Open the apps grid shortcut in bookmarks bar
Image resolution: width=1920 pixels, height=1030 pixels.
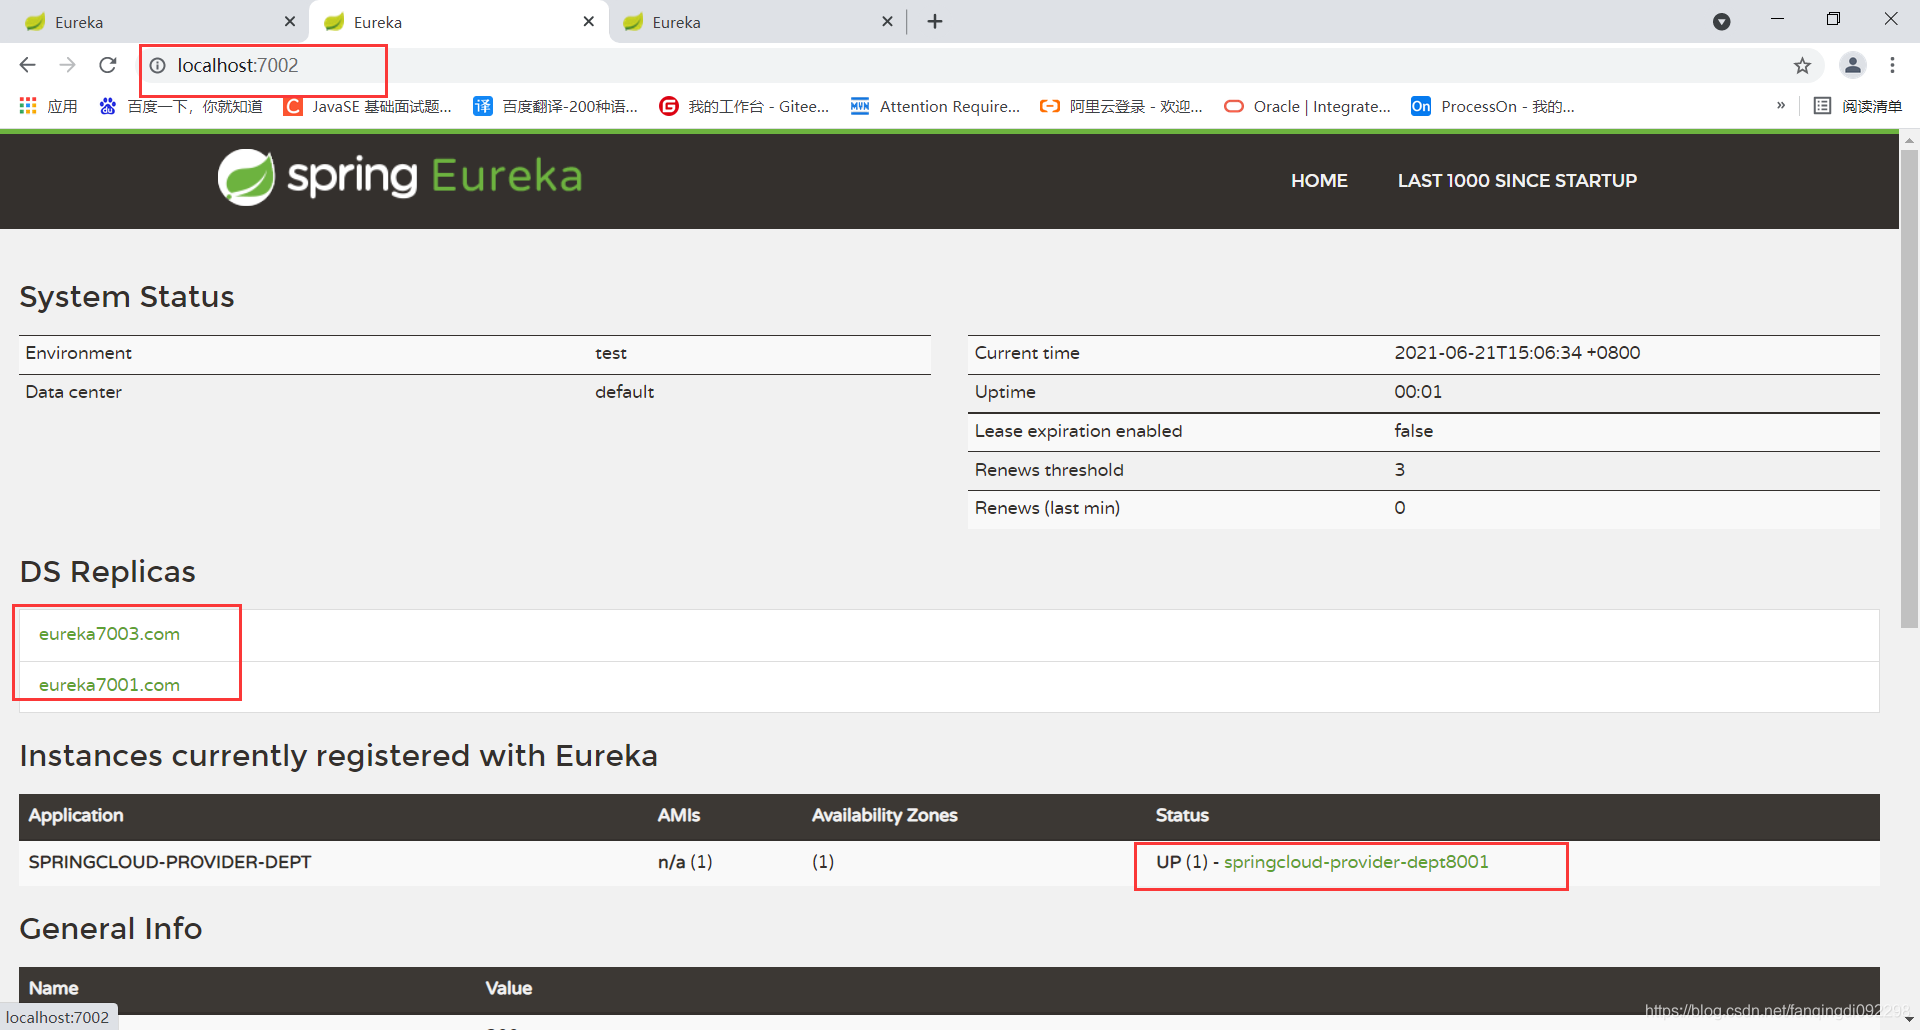[x=47, y=106]
